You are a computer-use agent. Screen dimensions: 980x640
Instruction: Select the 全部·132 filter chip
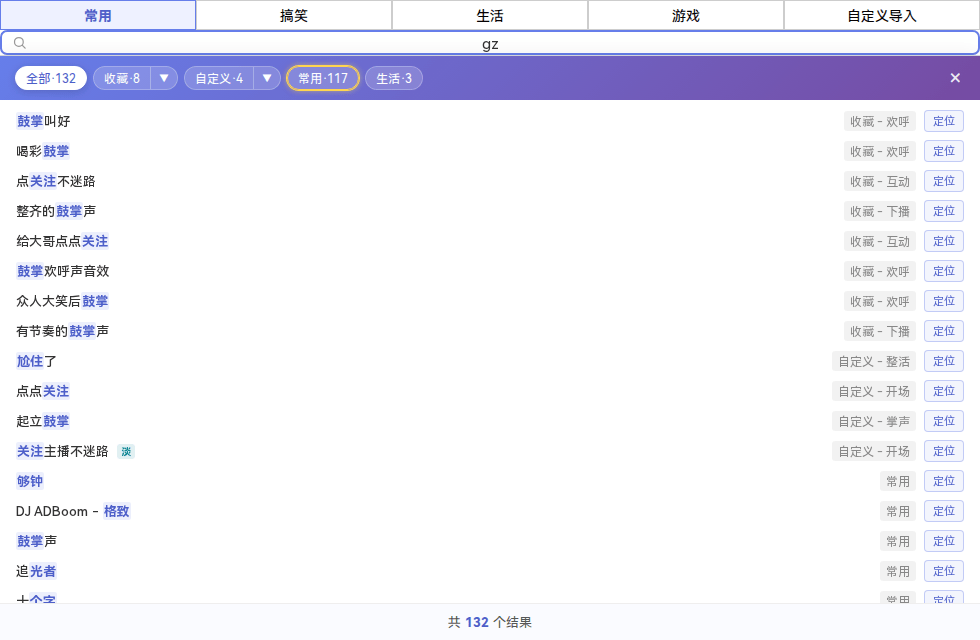[x=51, y=78]
